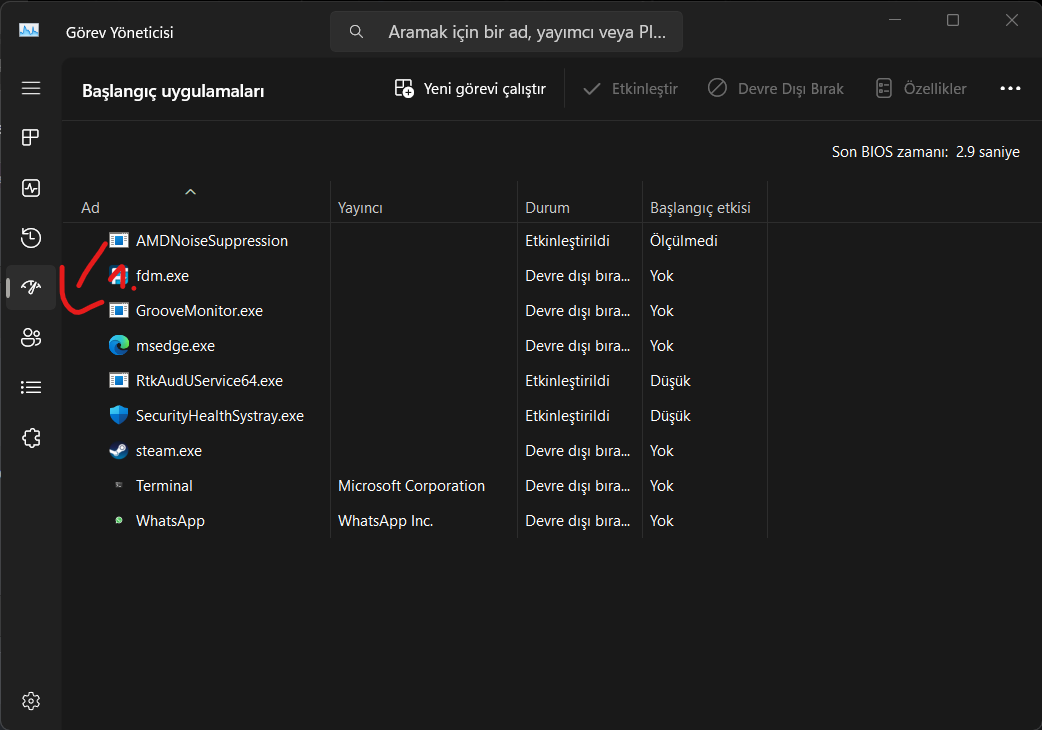Open Özellikler from the toolbar

pyautogui.click(x=920, y=89)
